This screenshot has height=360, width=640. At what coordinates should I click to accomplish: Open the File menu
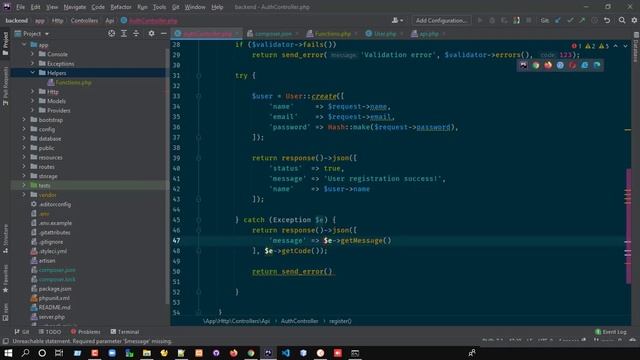[x=20, y=7]
